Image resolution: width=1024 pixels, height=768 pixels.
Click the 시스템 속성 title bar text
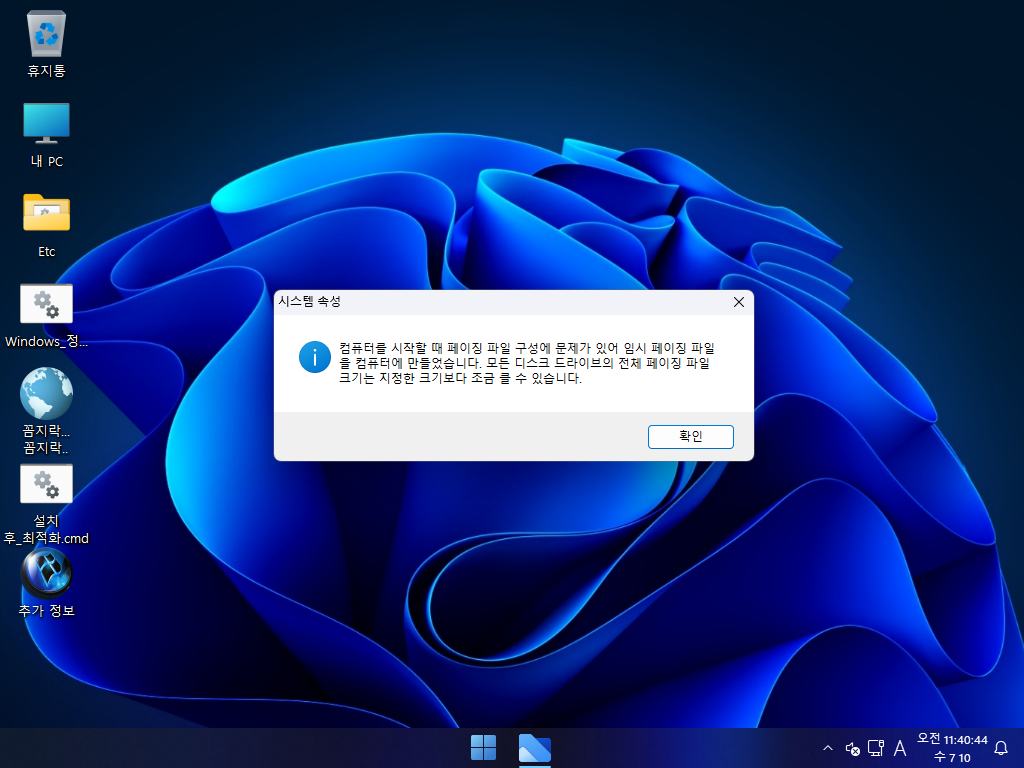pos(310,301)
